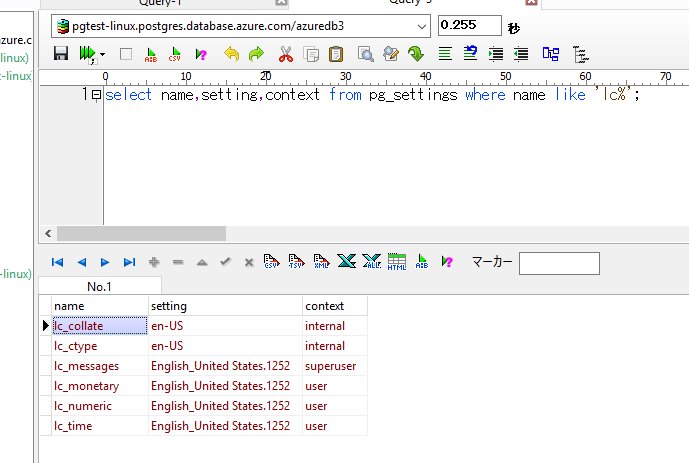This screenshot has width=689, height=463.
Task: Go to the first record arrow
Action: pyautogui.click(x=57, y=262)
